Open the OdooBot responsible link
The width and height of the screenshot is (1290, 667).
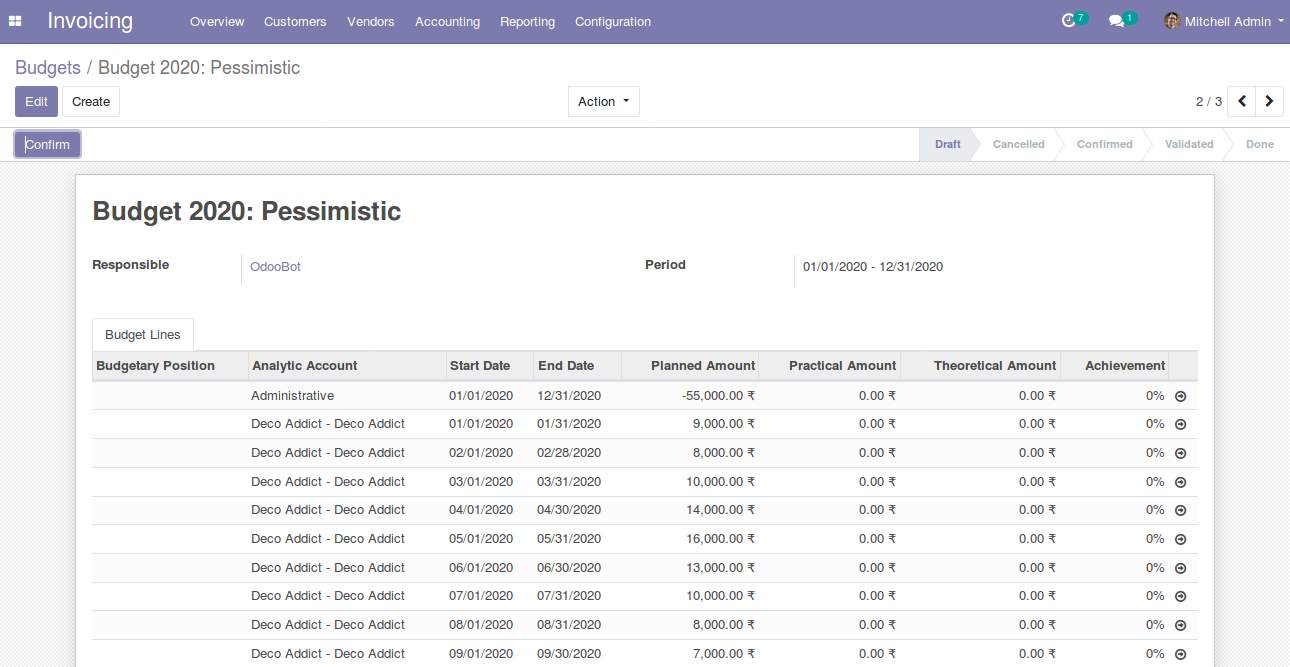point(275,267)
